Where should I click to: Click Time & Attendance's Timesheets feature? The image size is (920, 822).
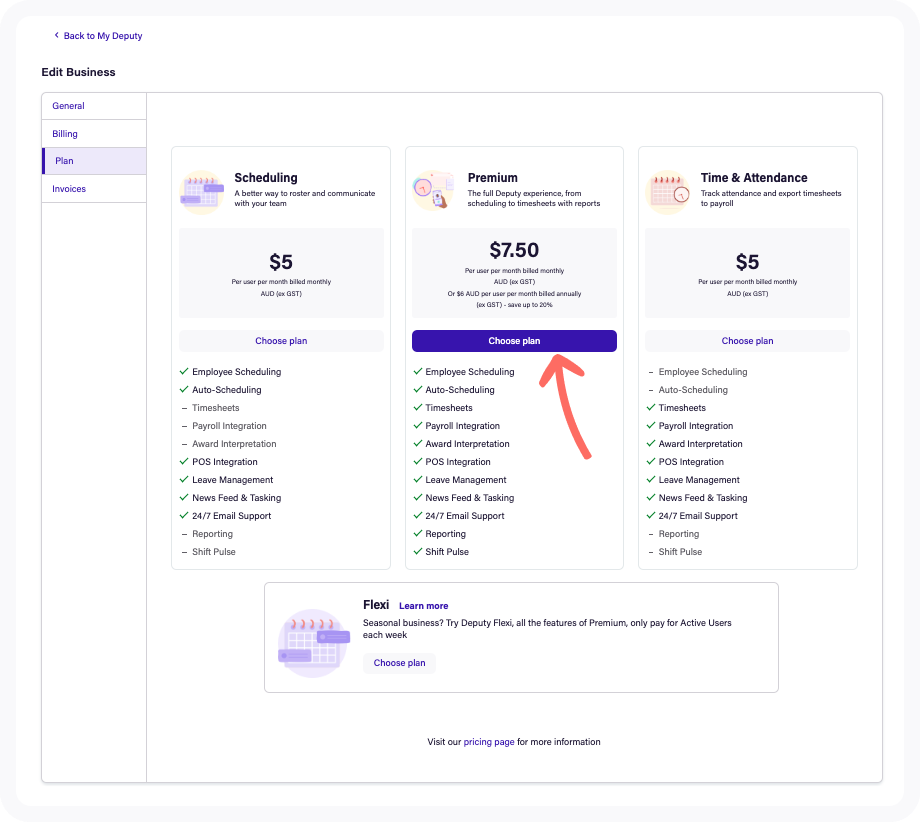682,408
